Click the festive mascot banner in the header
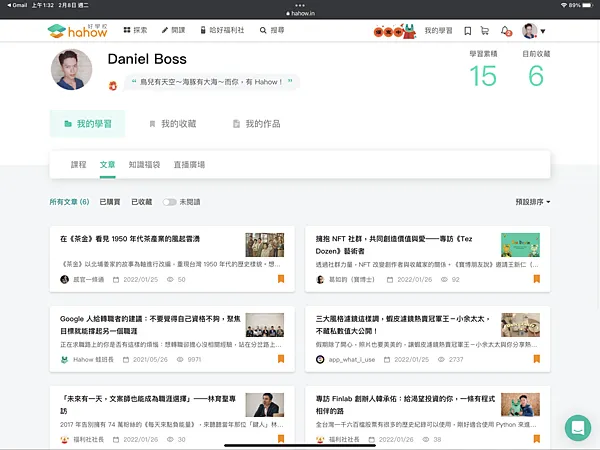This screenshot has width=600, height=450. (x=395, y=31)
